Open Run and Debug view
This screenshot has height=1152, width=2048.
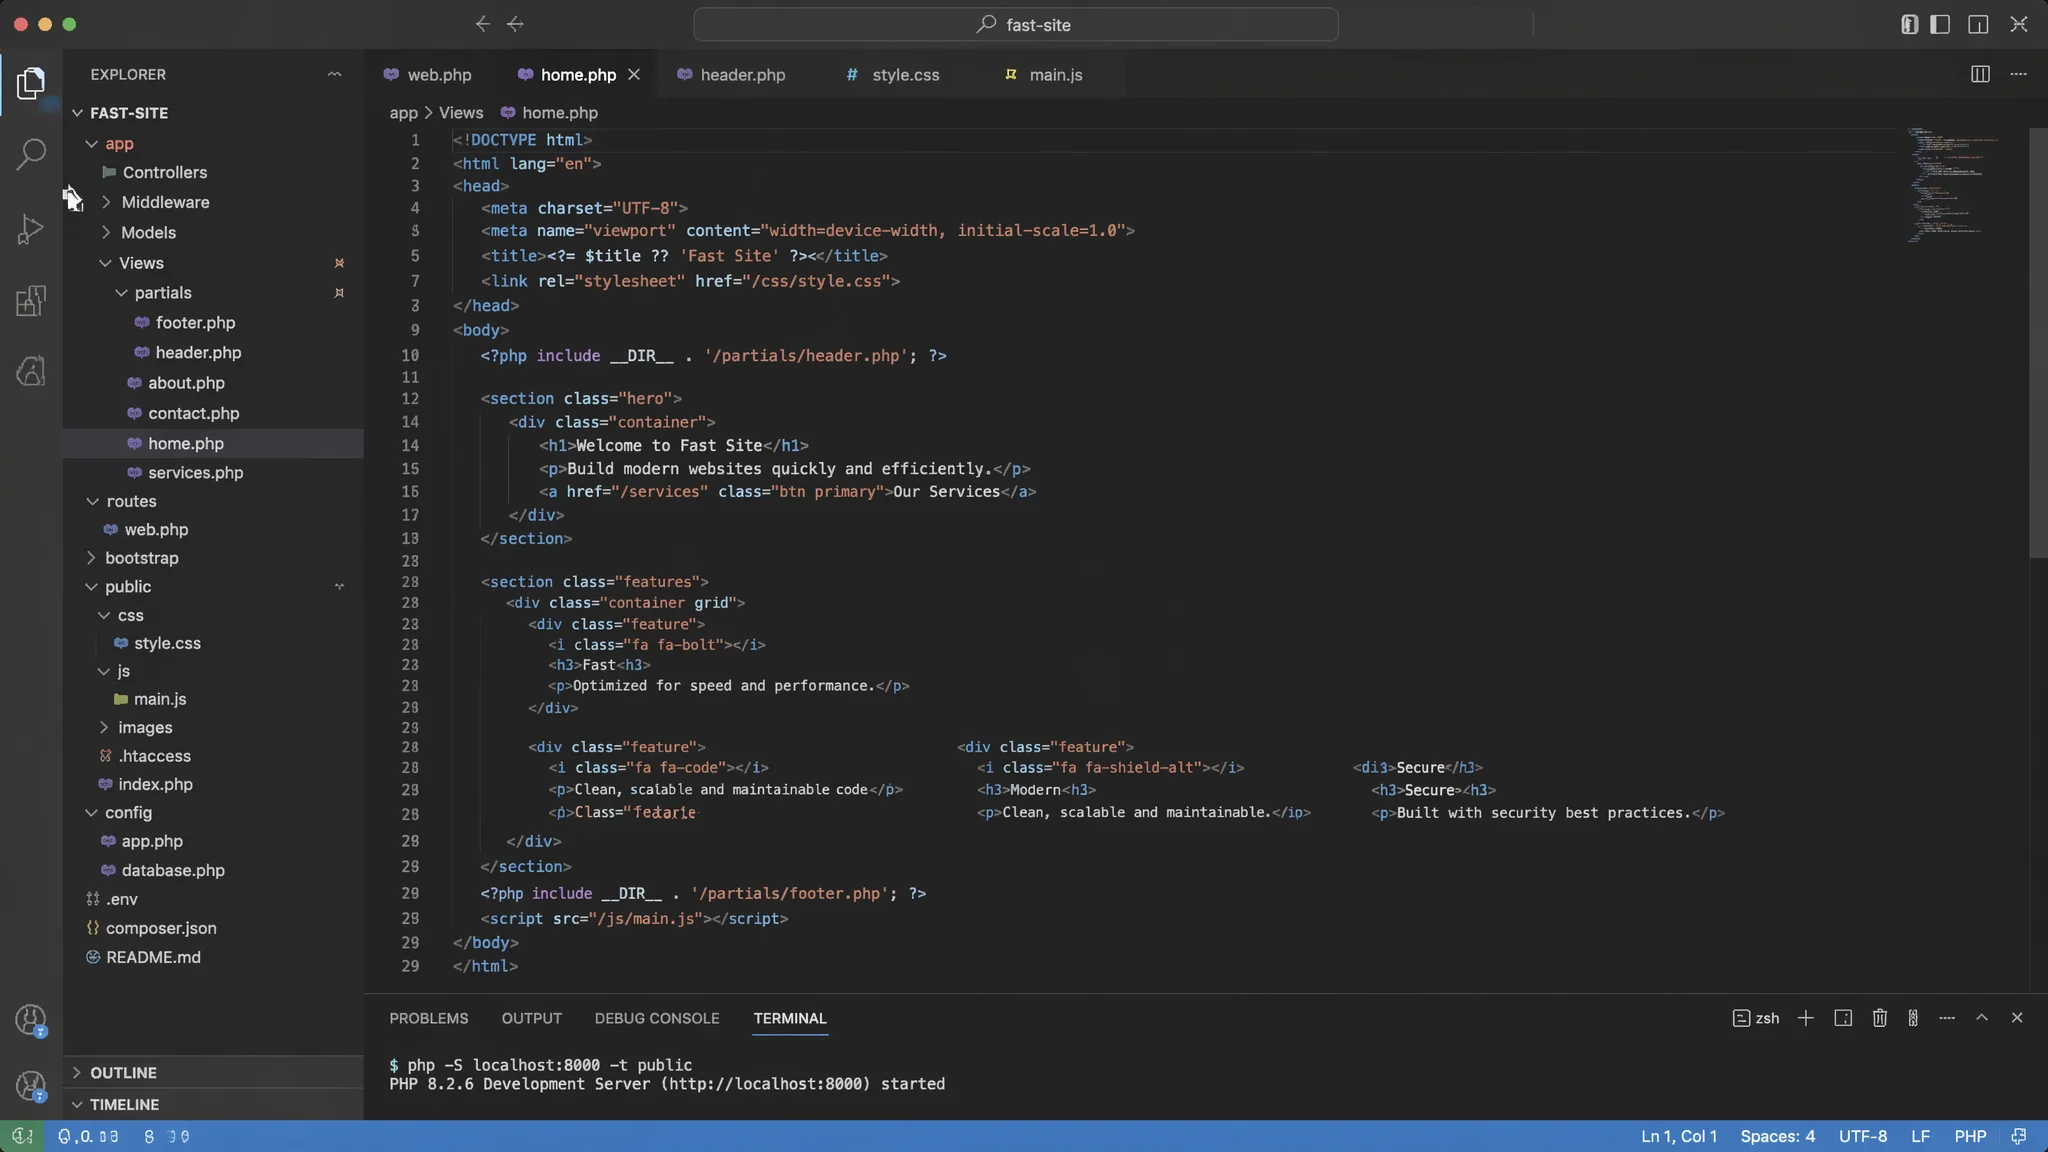click(31, 229)
